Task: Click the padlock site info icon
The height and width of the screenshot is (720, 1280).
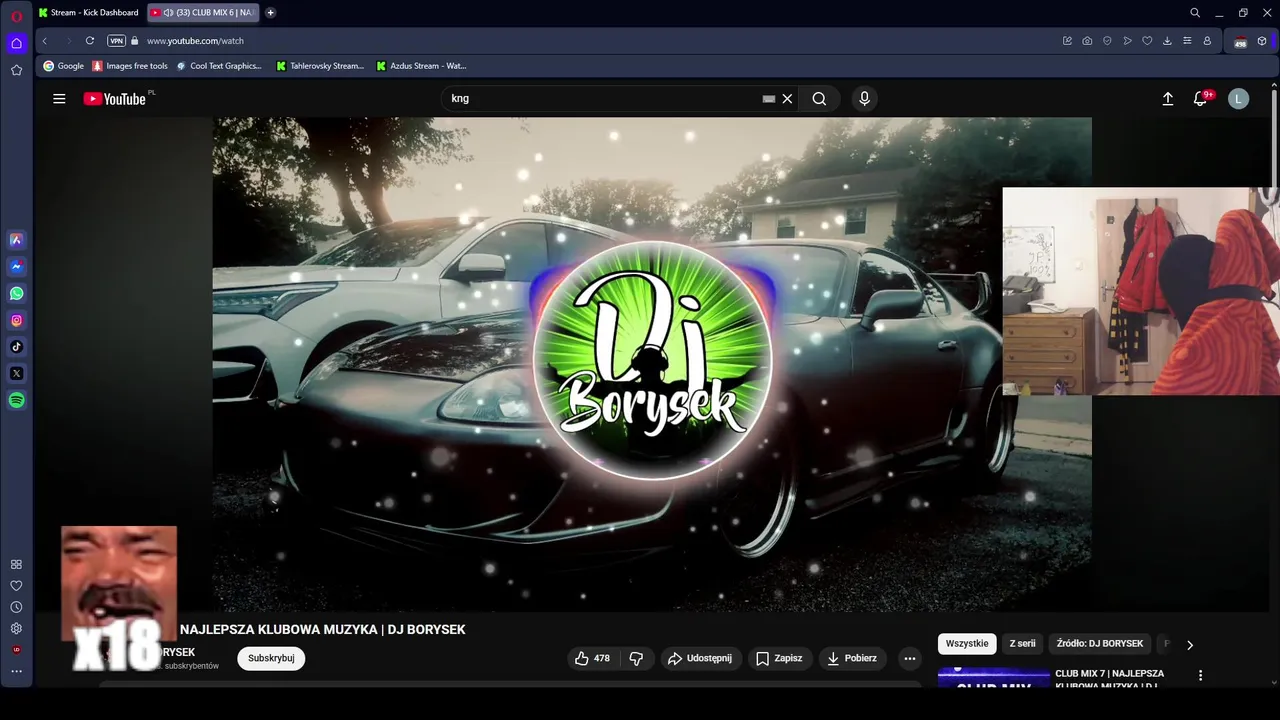Action: click(x=135, y=41)
